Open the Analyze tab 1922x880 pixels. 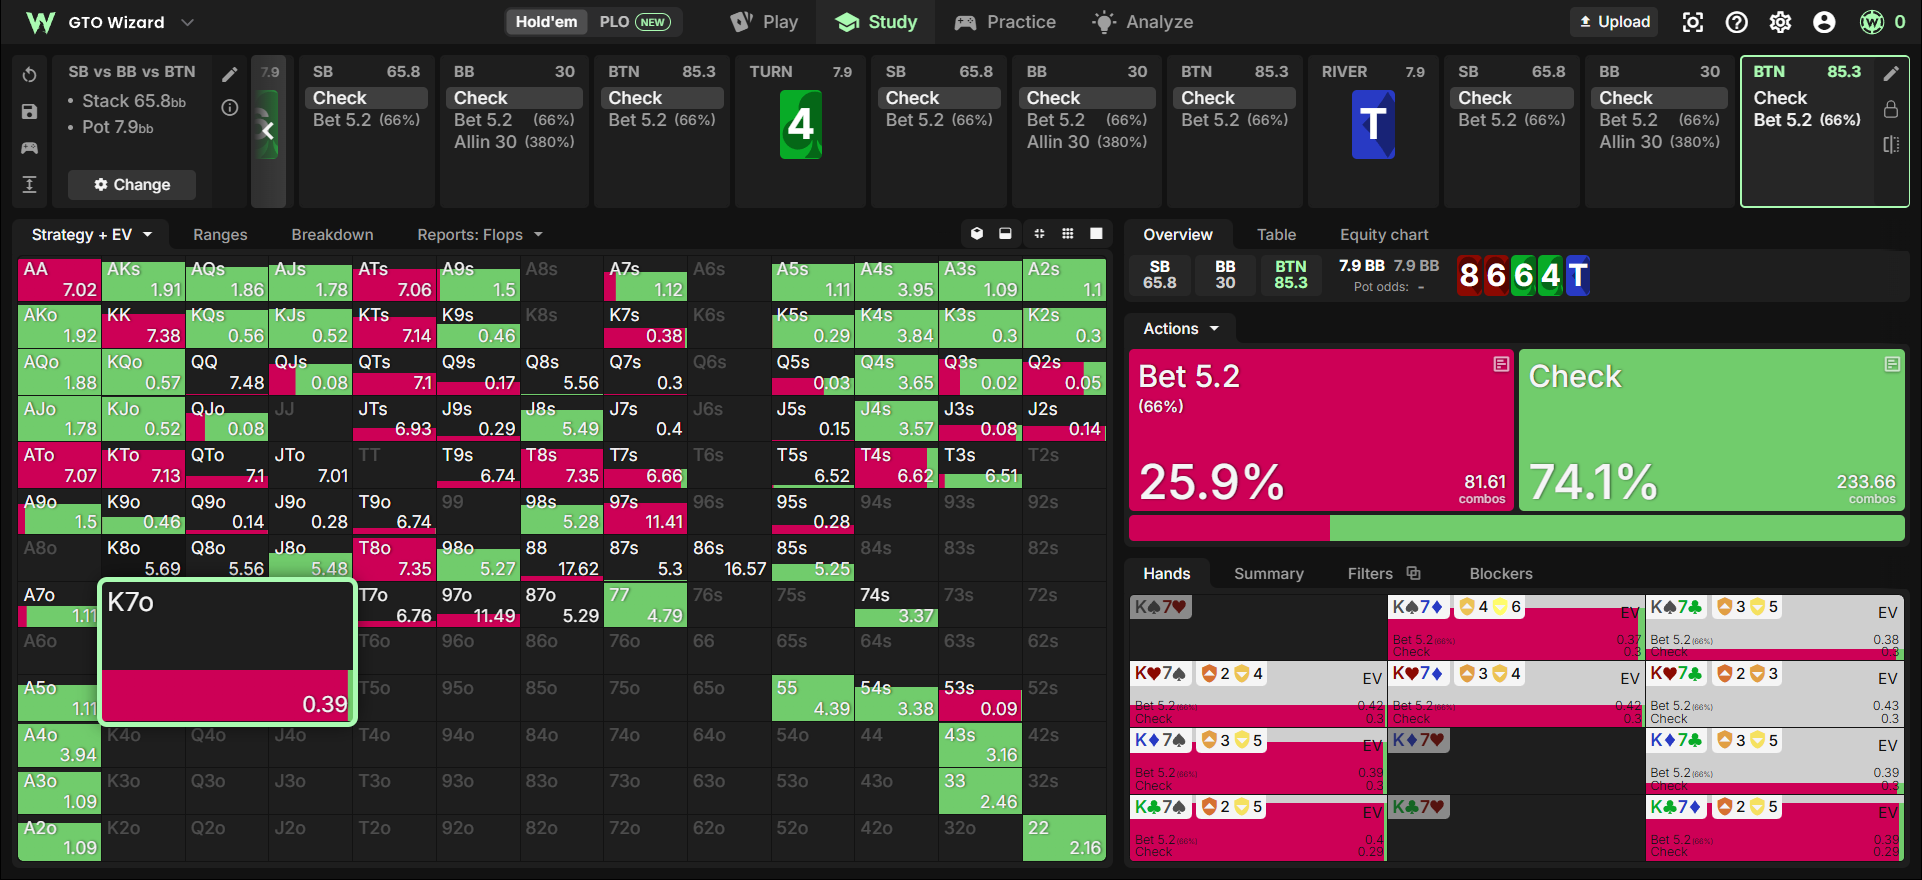1143,22
